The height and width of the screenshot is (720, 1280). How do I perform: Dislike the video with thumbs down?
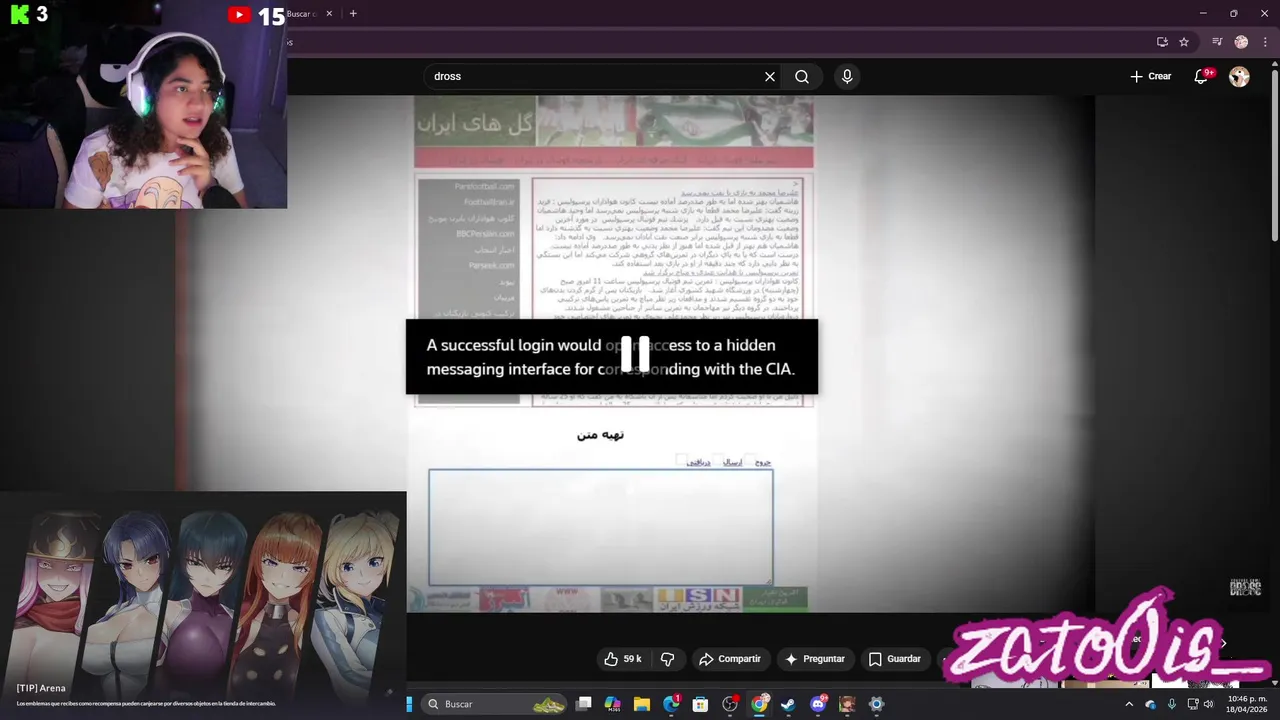pyautogui.click(x=667, y=659)
